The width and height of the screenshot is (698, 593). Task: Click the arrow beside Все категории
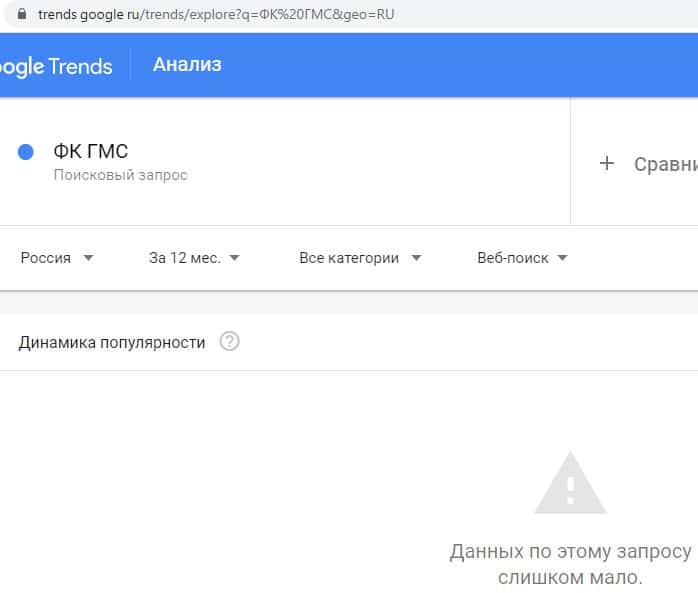(x=416, y=258)
